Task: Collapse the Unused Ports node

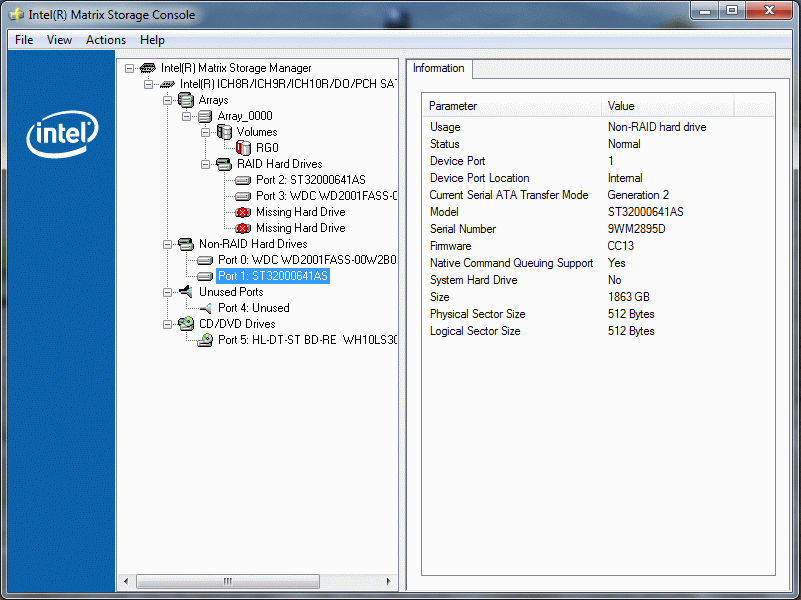Action: [x=168, y=292]
